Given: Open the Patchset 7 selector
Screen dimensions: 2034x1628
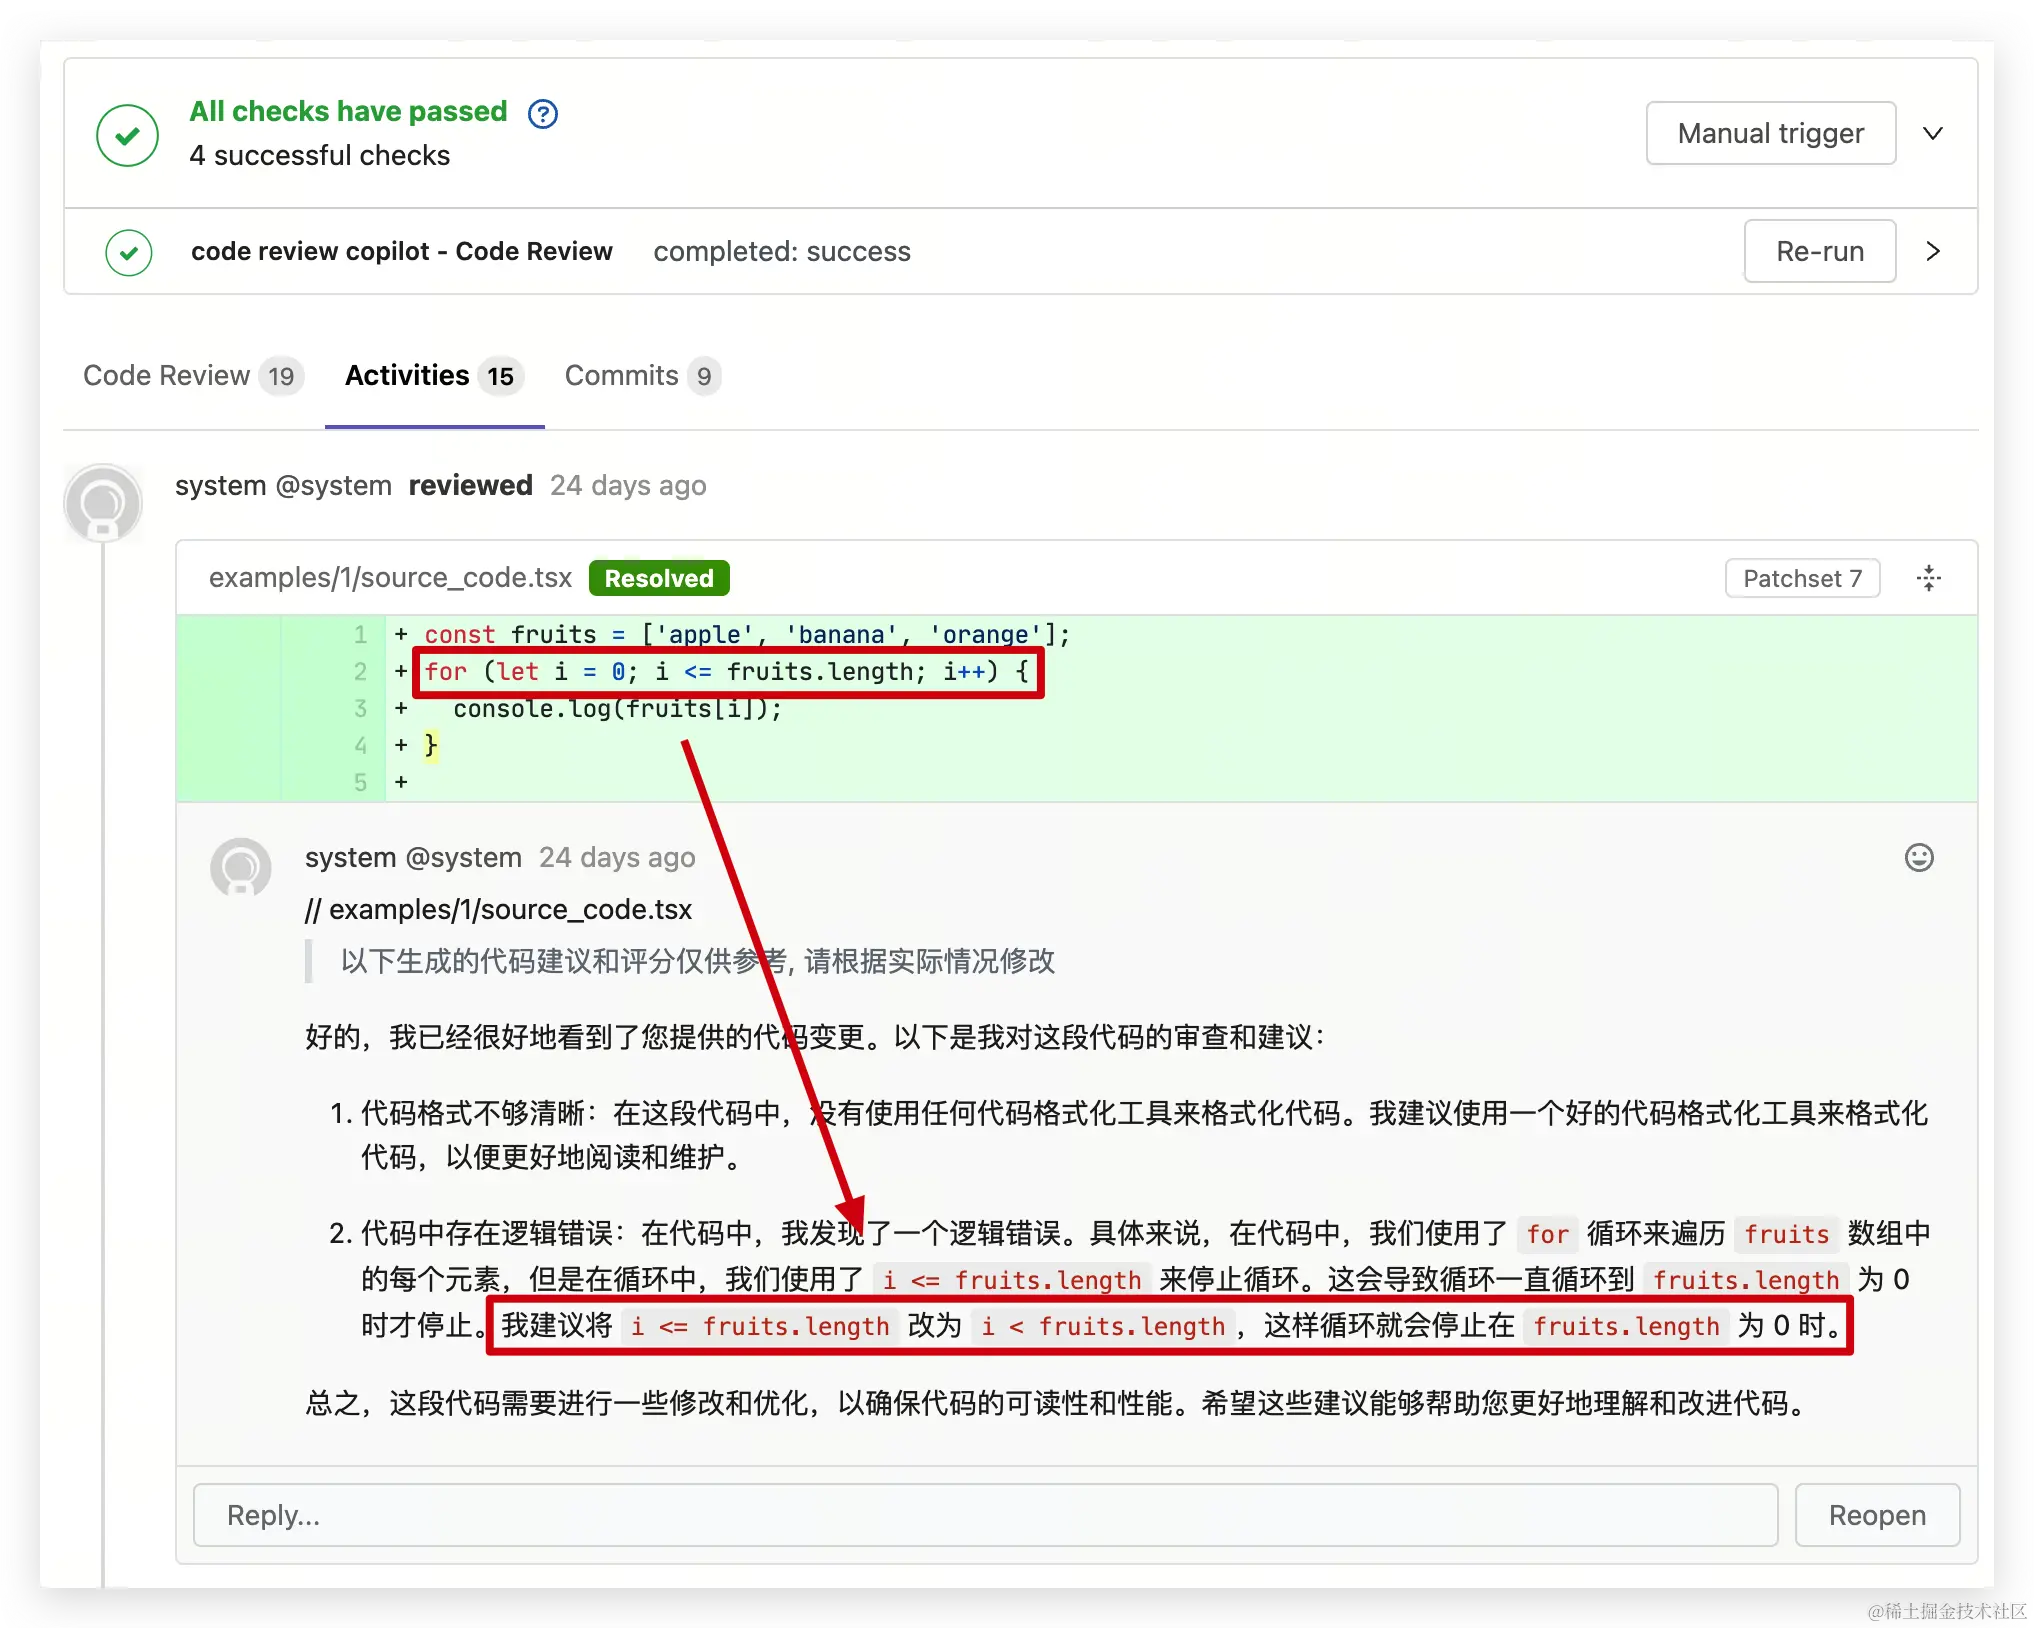Looking at the screenshot, I should 1801,578.
